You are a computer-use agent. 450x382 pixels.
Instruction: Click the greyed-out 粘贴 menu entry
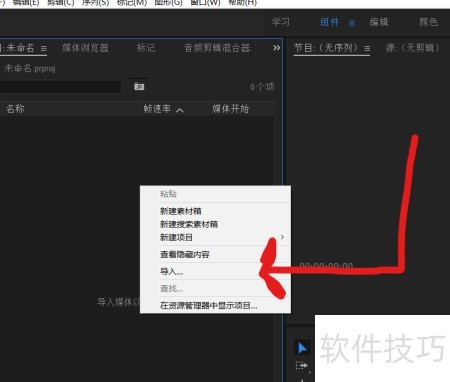(215, 194)
